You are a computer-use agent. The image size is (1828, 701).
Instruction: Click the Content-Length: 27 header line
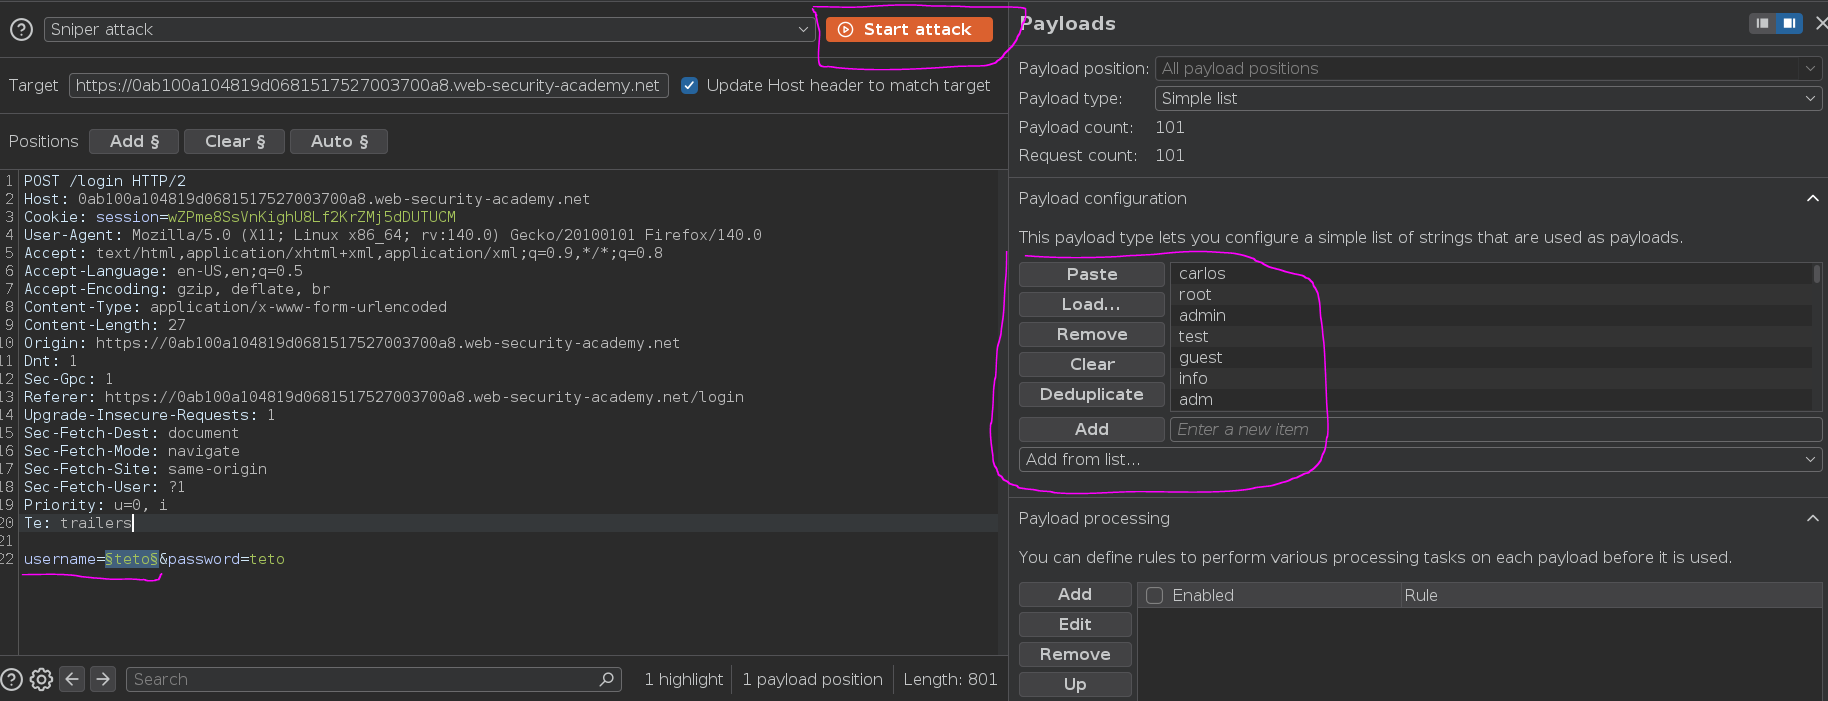click(x=105, y=325)
